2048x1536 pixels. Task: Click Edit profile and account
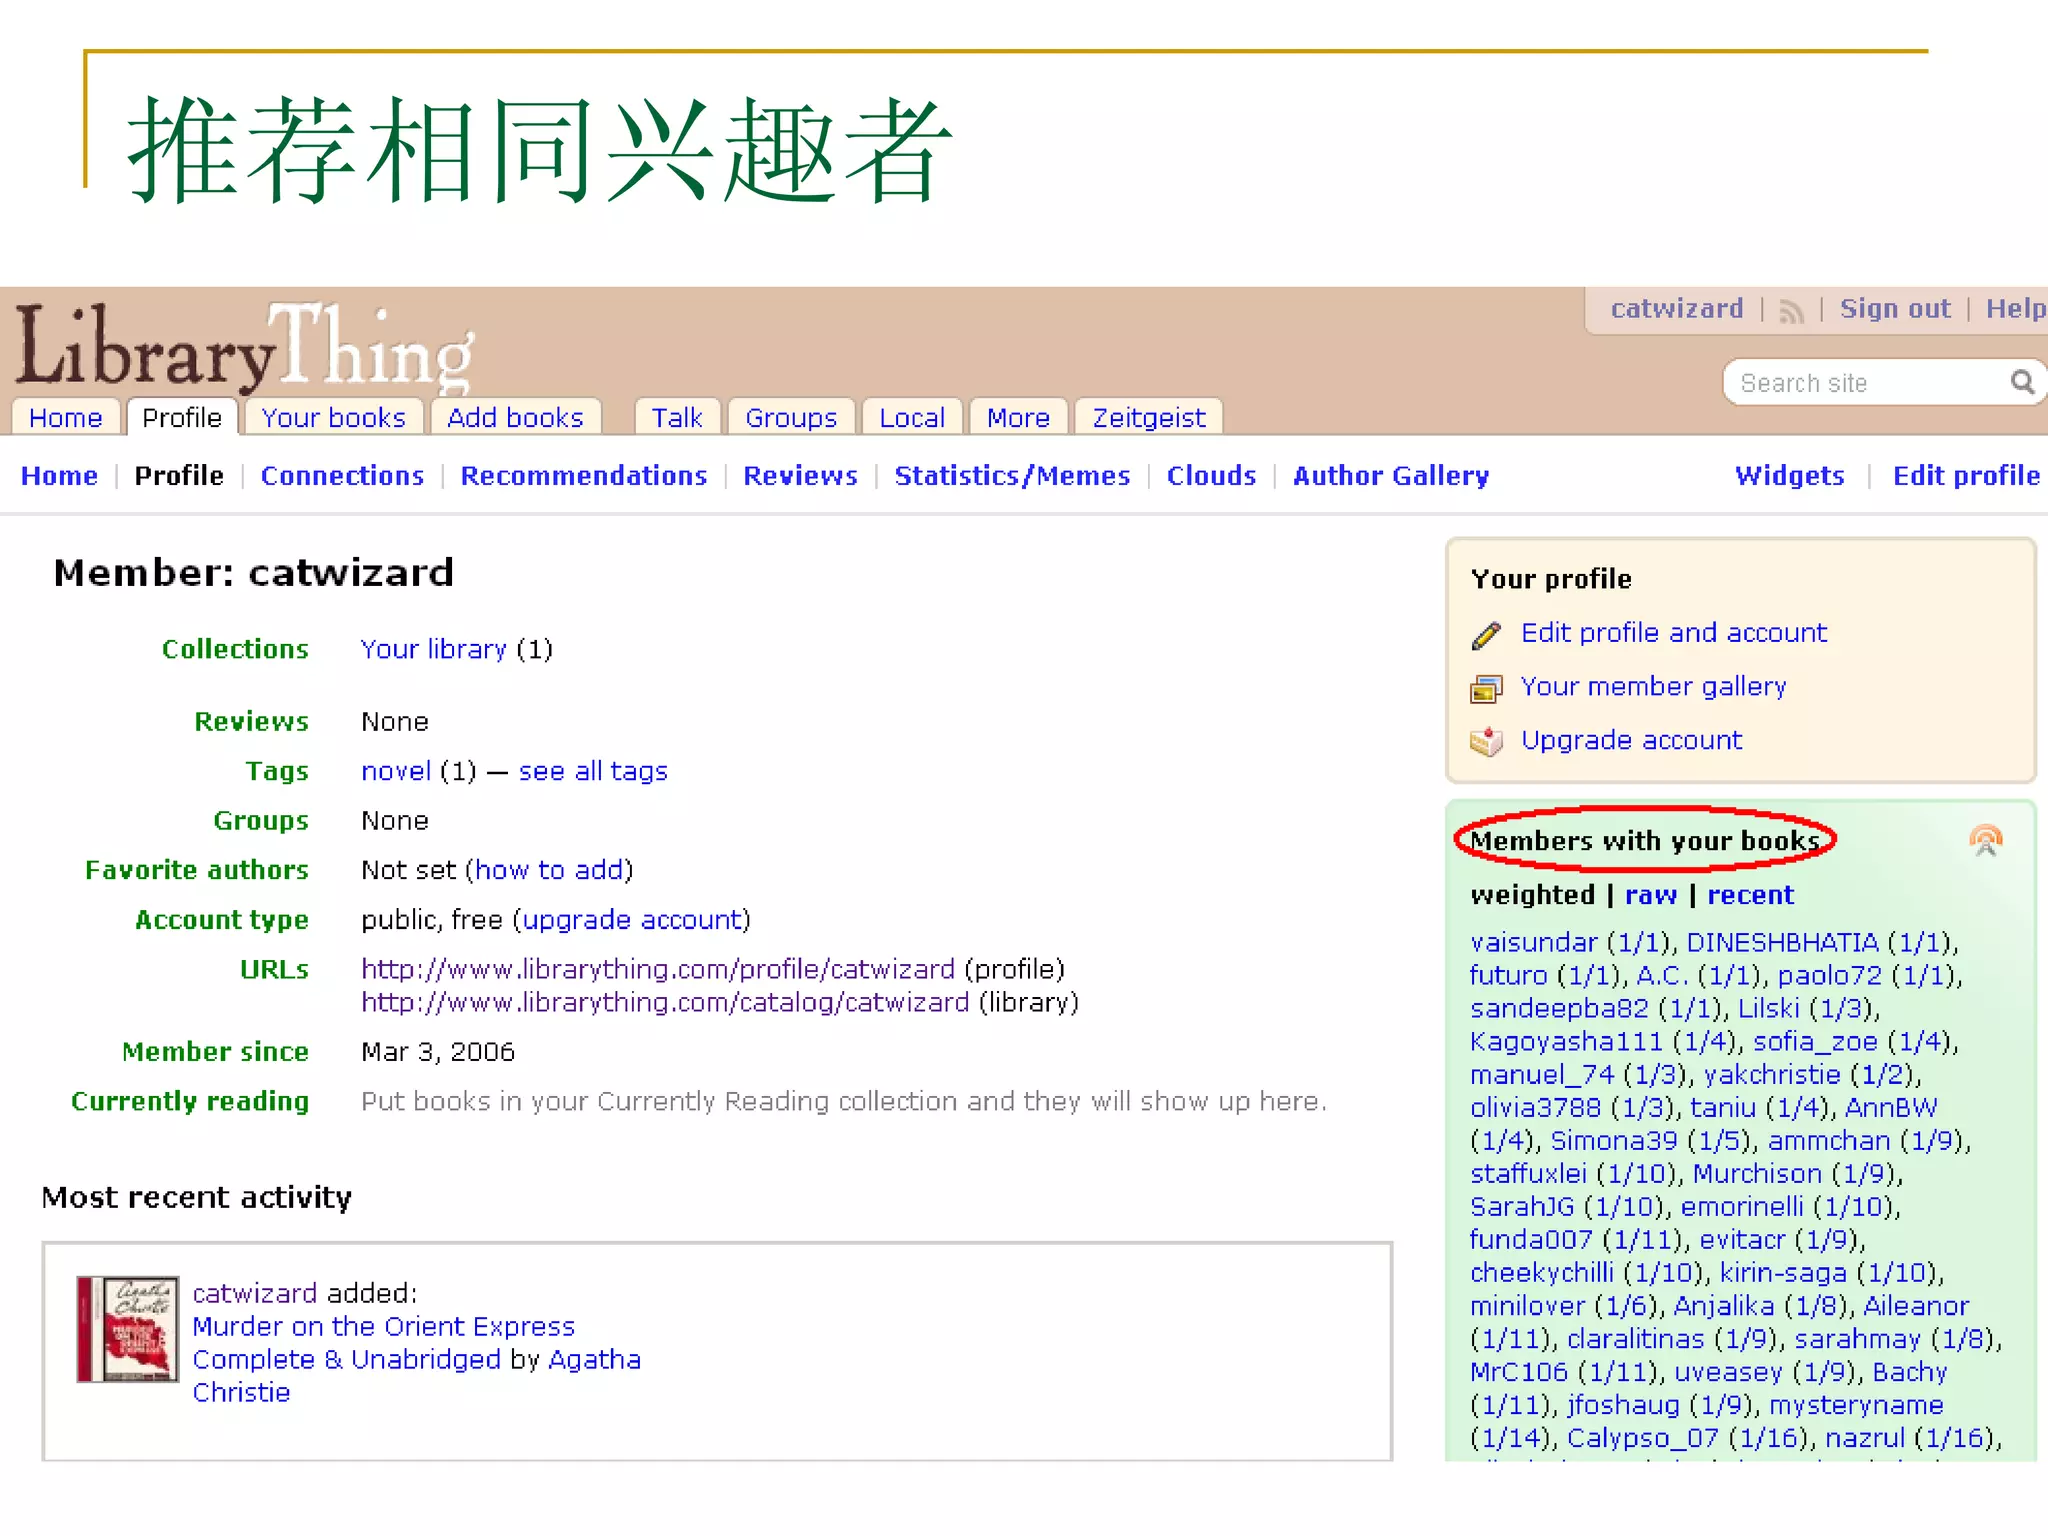point(1674,633)
